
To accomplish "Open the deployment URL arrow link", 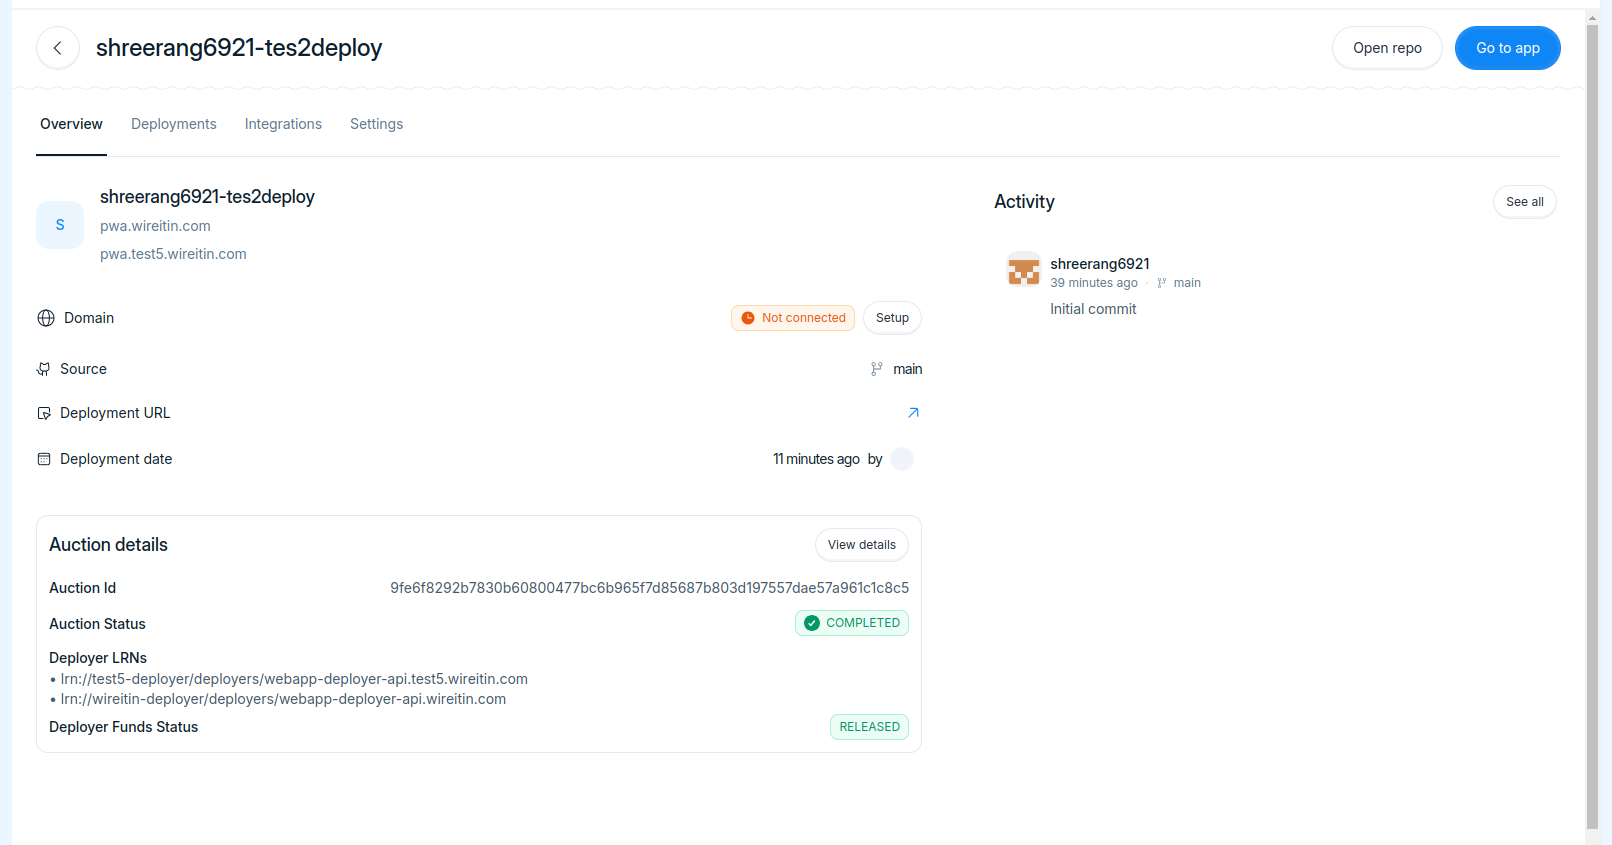I will click(x=913, y=413).
